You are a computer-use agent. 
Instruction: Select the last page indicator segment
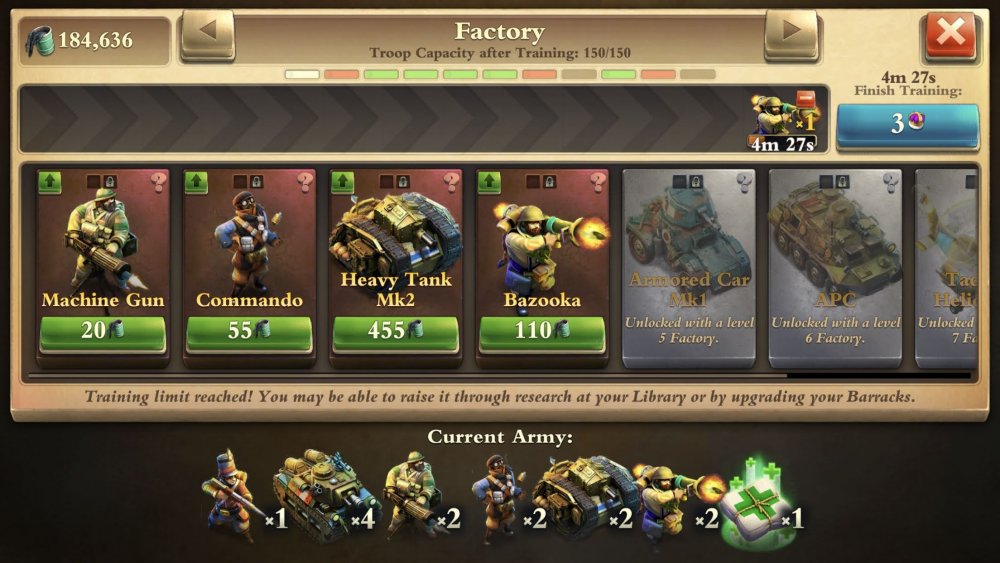698,75
